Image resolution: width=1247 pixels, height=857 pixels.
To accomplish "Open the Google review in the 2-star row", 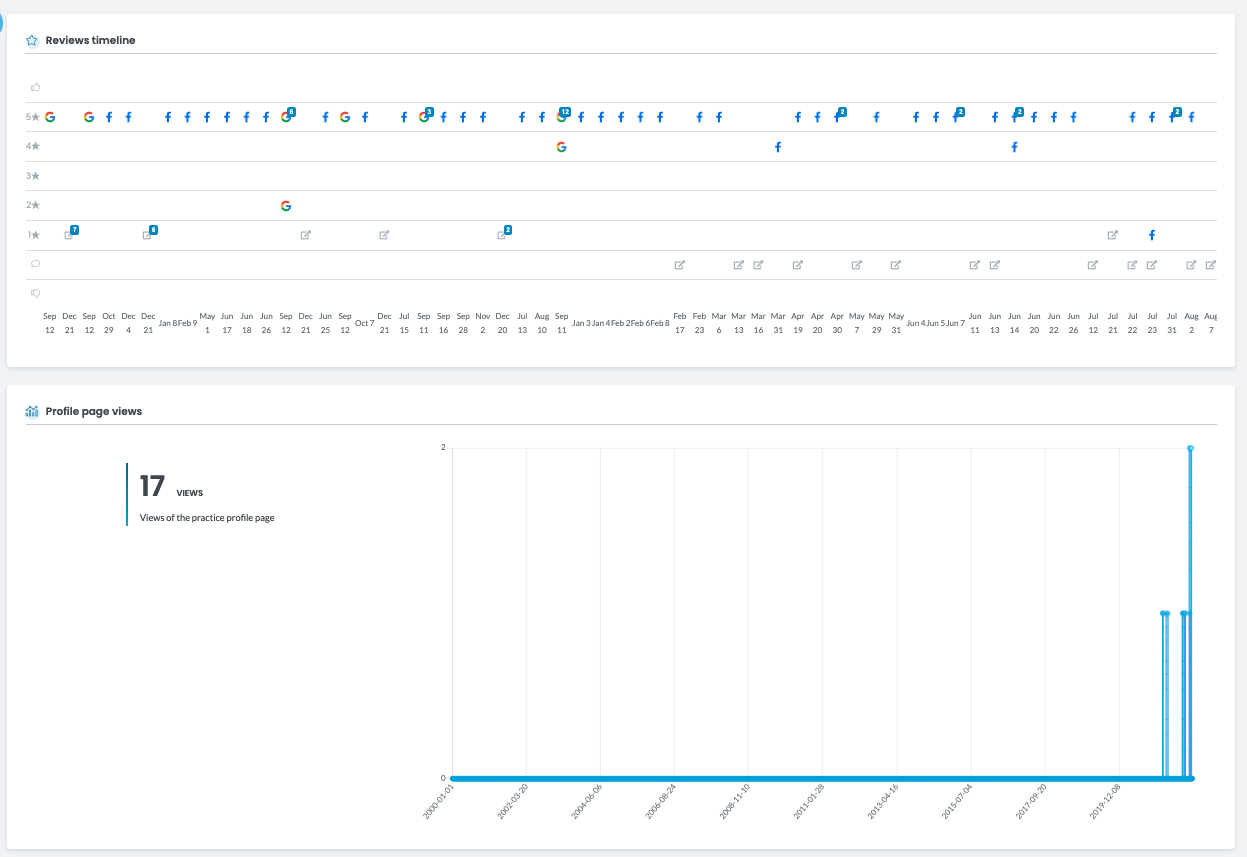I will [x=287, y=205].
